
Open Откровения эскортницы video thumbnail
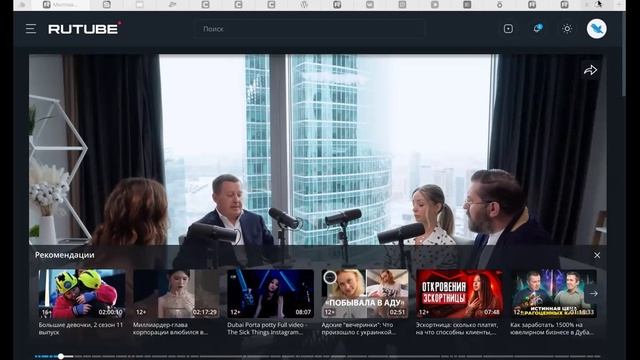click(x=459, y=293)
